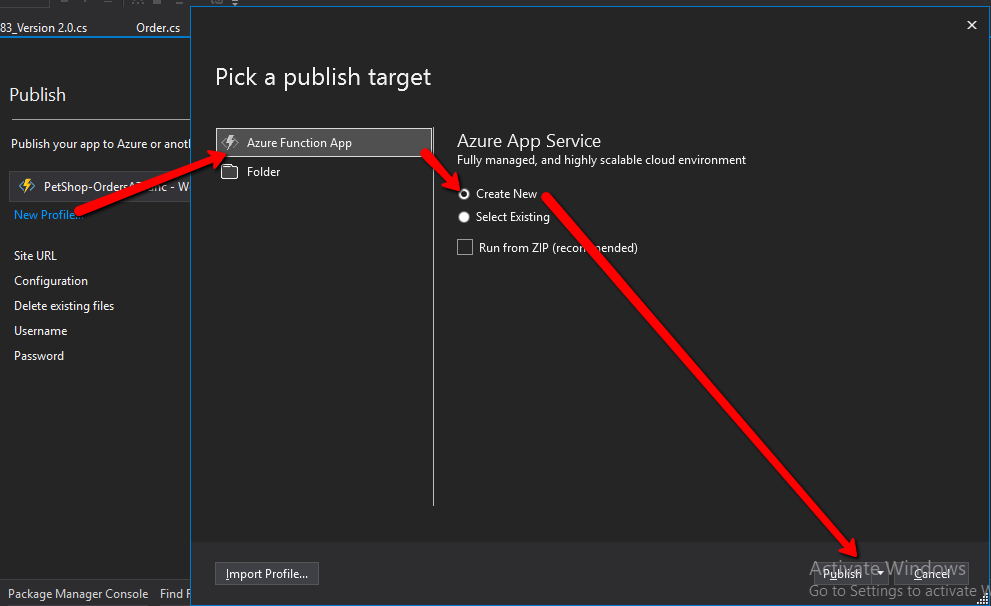Click the Pick a publish target title
The image size is (991, 606).
pyautogui.click(x=323, y=77)
